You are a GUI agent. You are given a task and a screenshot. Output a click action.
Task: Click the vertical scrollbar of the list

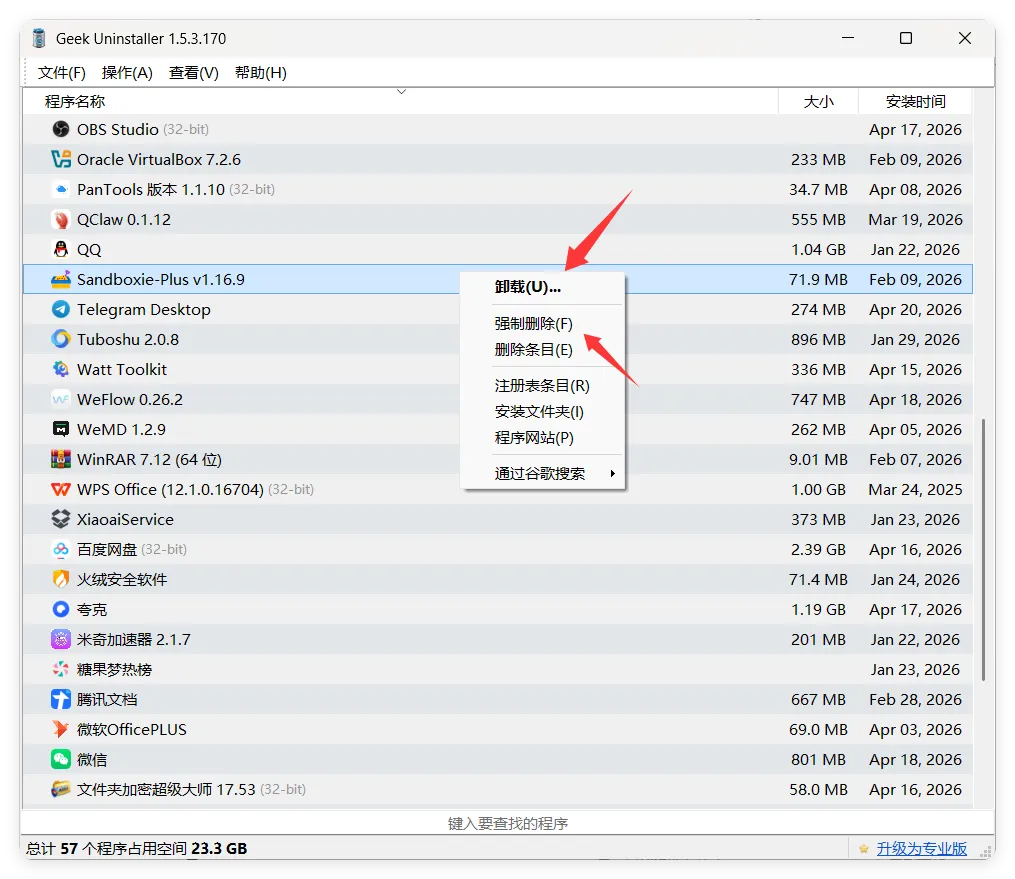(983, 550)
